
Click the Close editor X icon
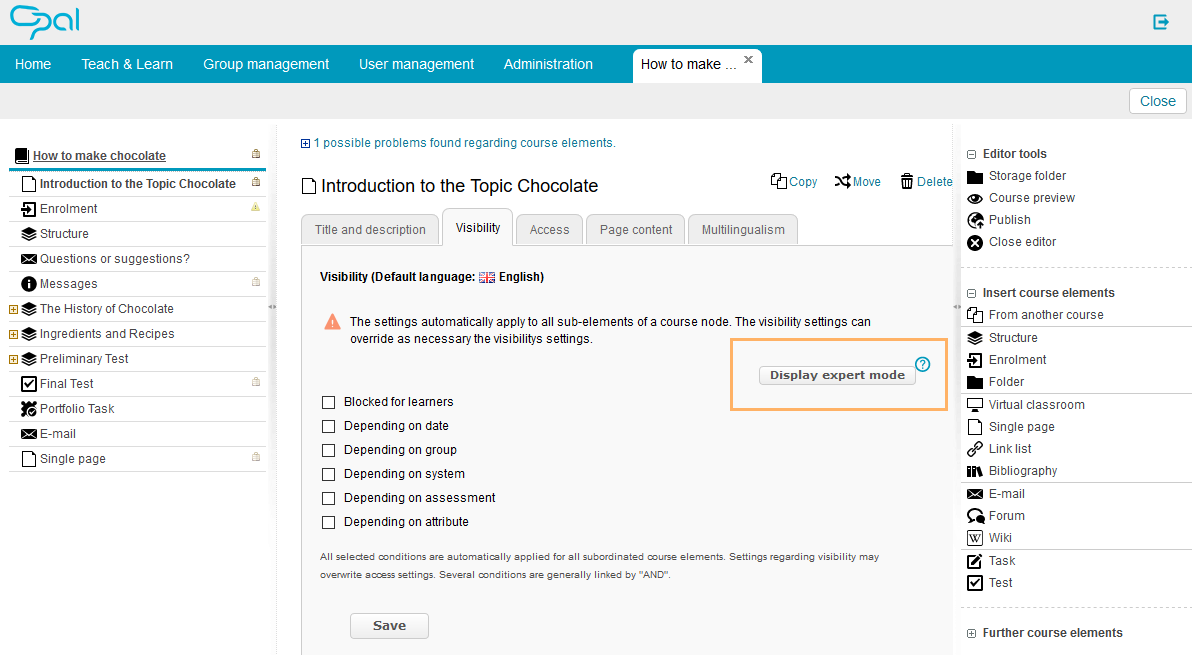pos(975,242)
